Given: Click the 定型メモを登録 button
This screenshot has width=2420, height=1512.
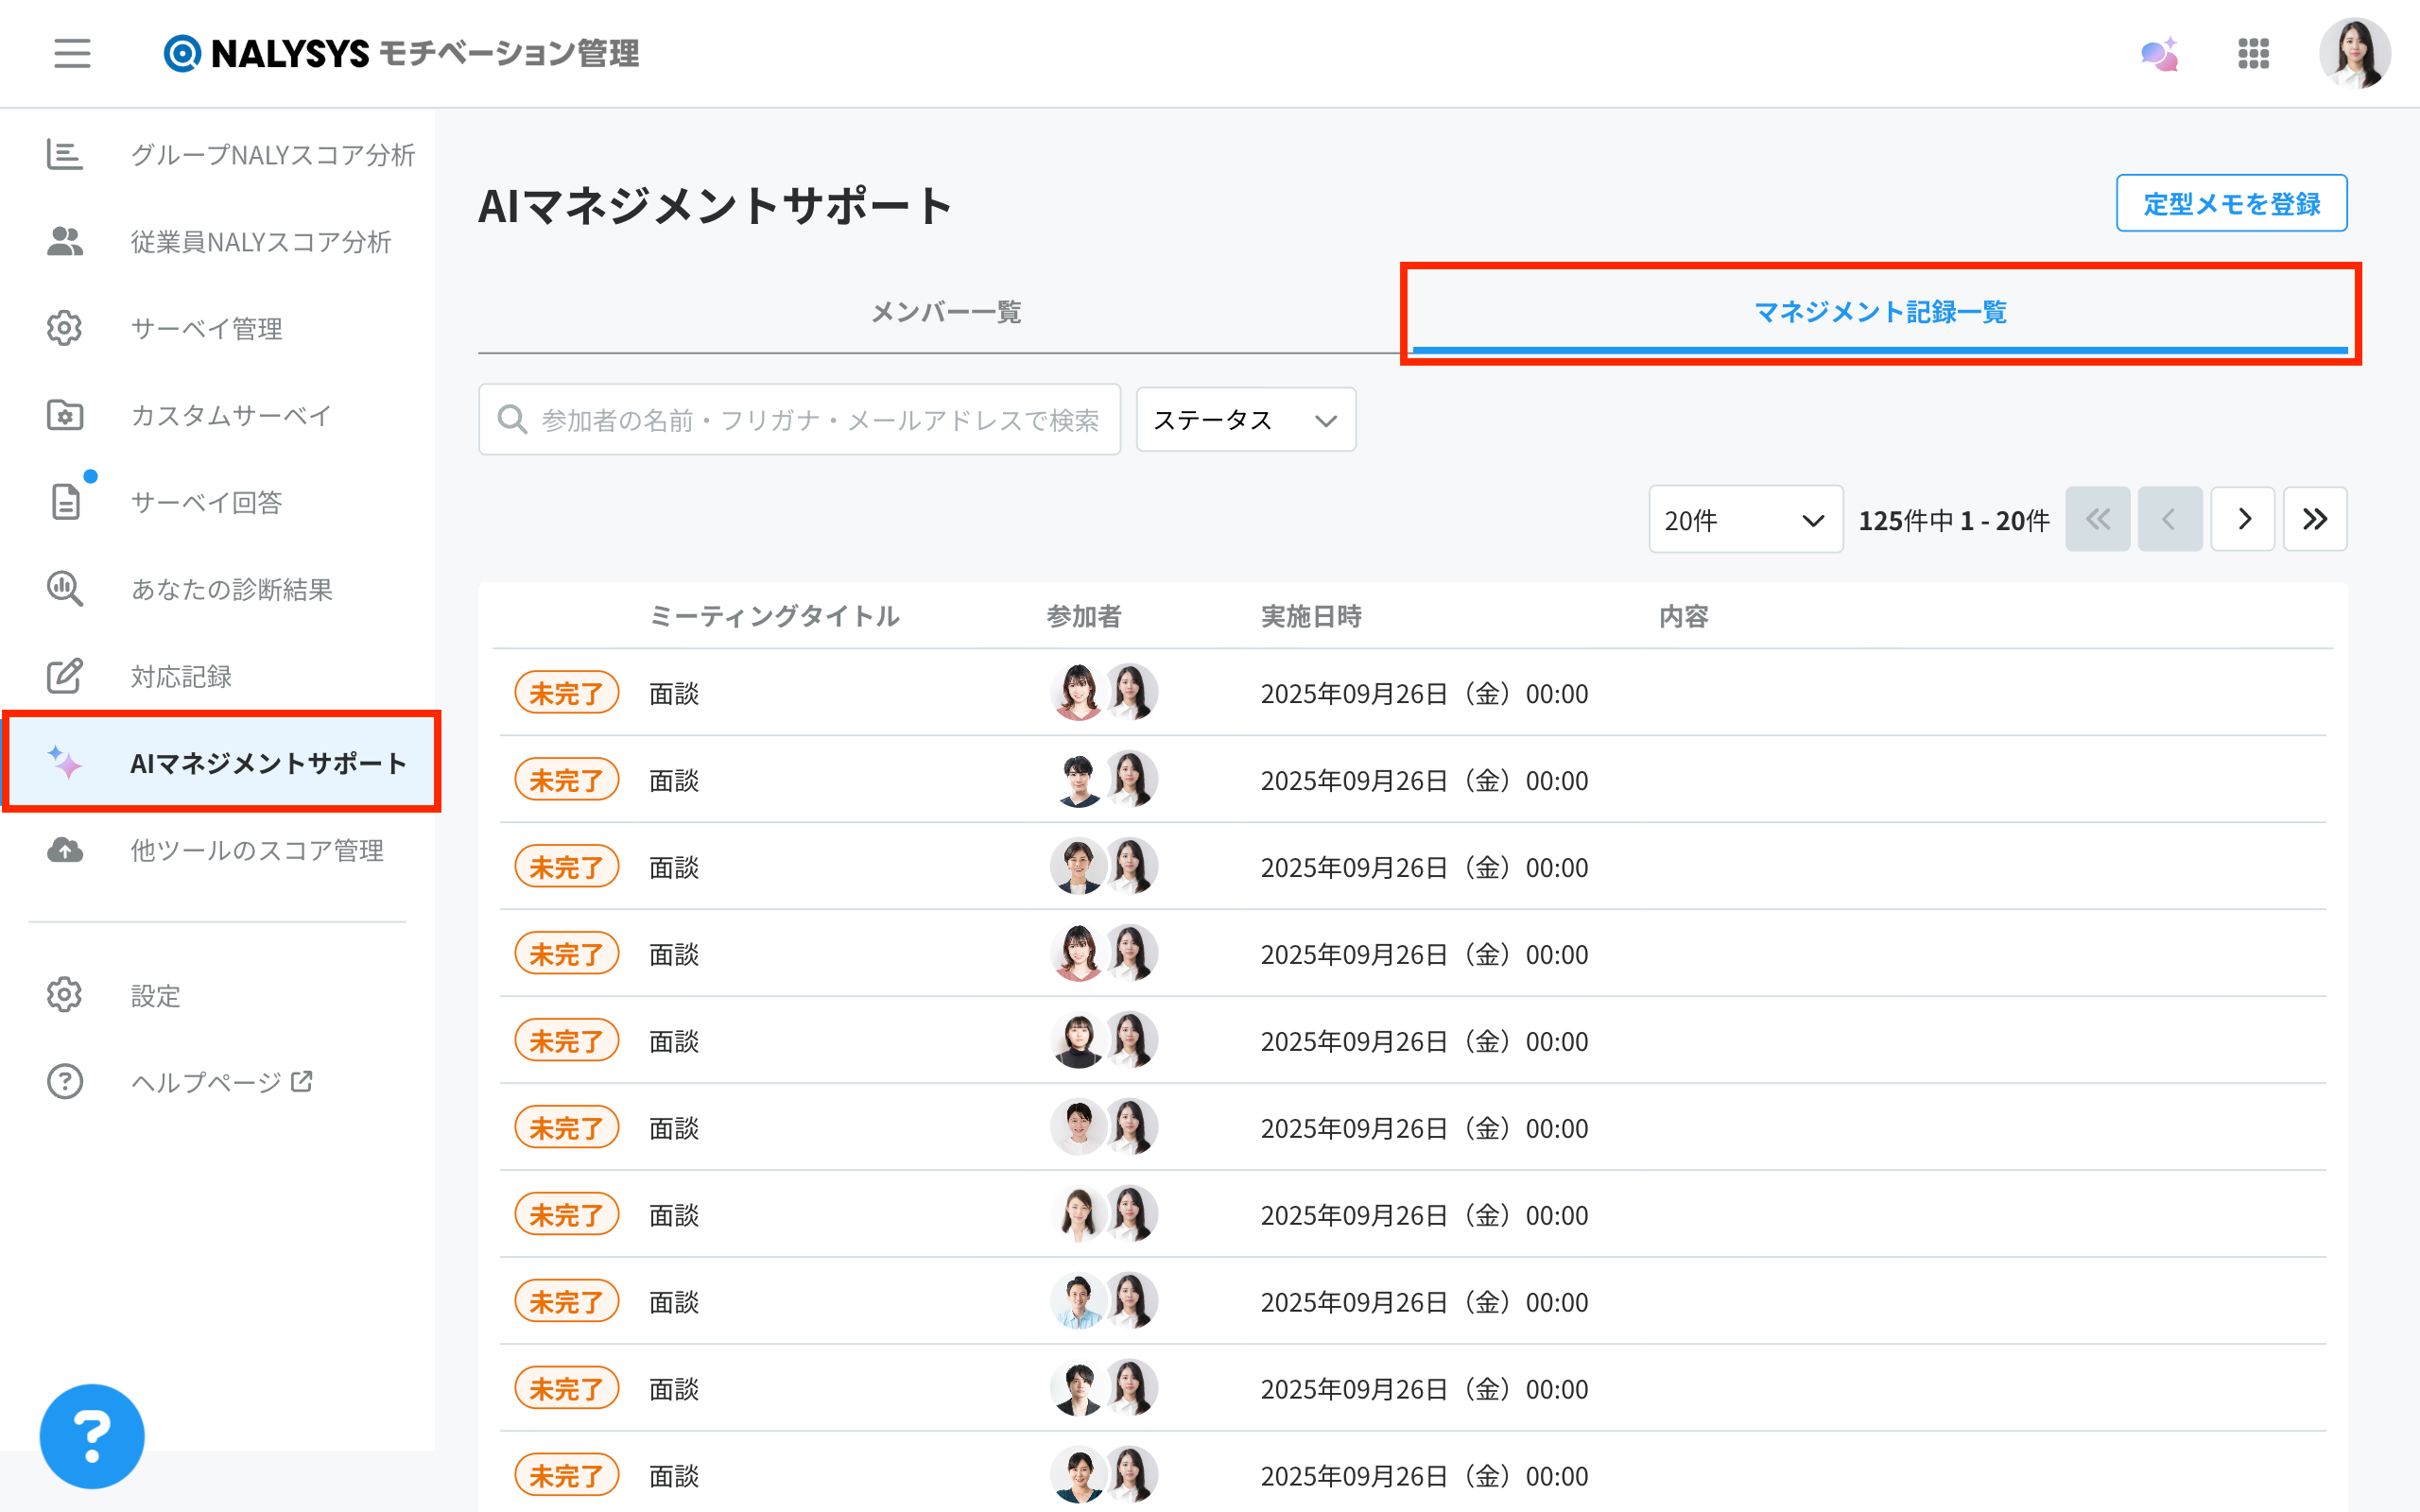Looking at the screenshot, I should [x=2231, y=204].
